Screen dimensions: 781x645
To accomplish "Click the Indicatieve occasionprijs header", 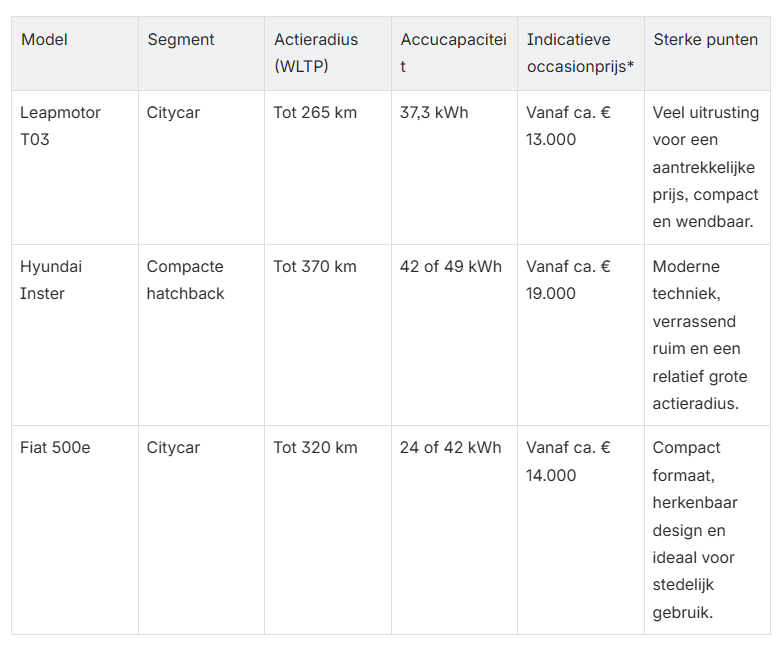I will pos(581,53).
